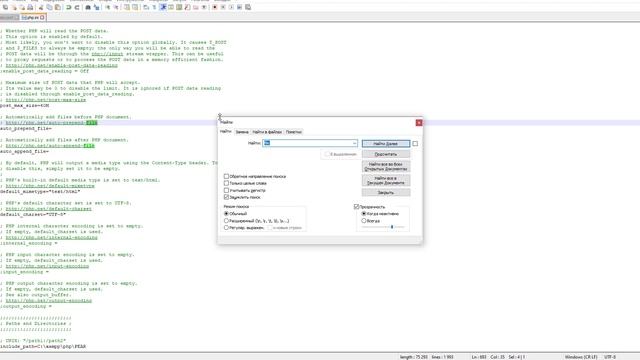Image resolution: width=640 pixels, height=360 pixels.
Task: Click 'post_max_size=40M' line in editor
Action: [24, 105]
